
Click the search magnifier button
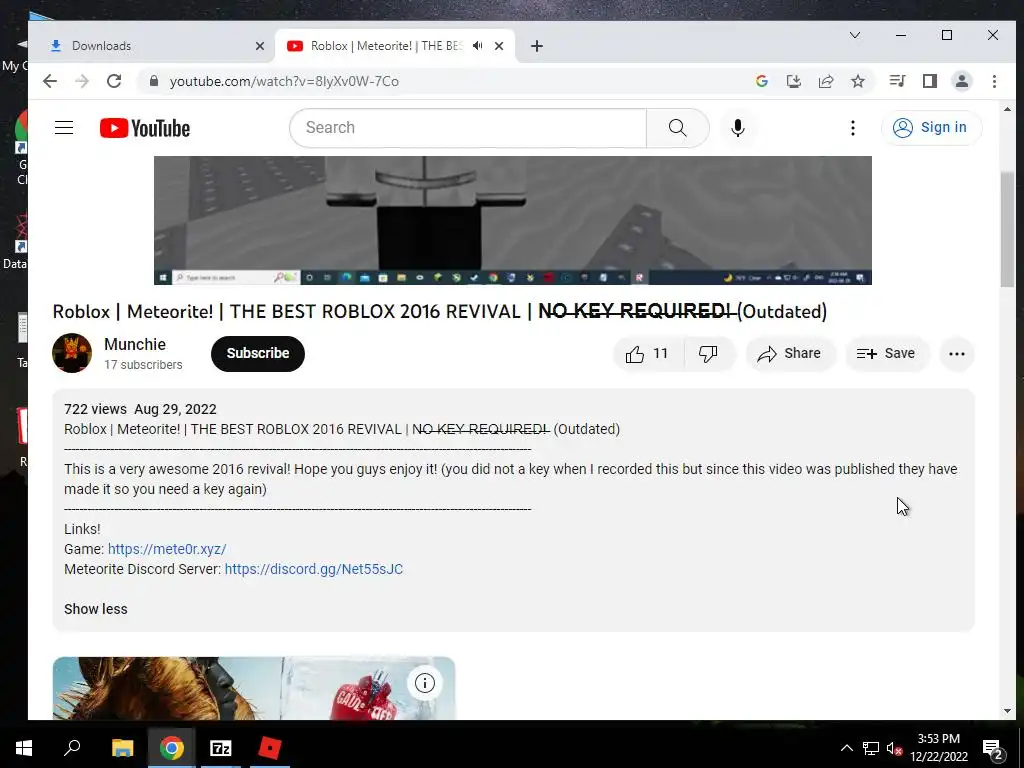pyautogui.click(x=677, y=127)
